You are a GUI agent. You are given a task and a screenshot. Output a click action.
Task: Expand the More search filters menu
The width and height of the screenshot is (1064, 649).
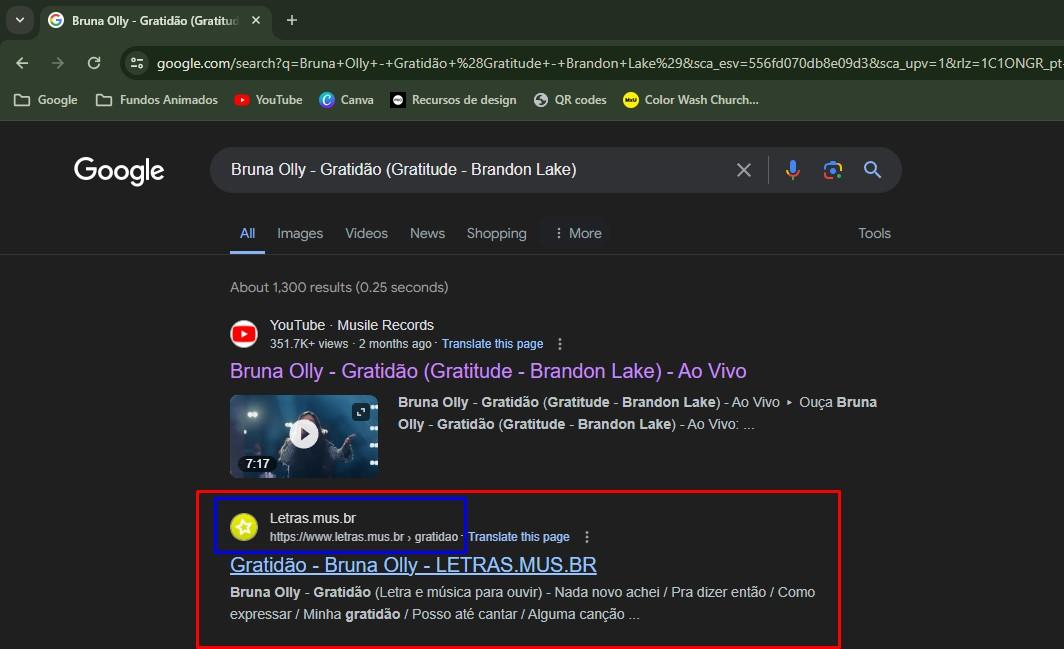(x=578, y=234)
